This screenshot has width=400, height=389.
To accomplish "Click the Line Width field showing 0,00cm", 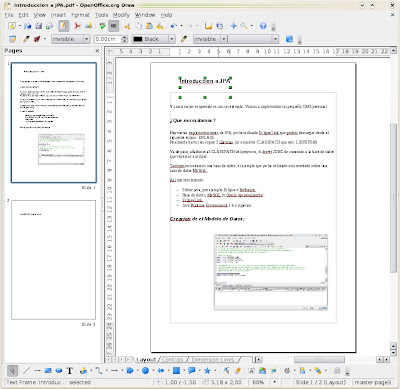I will (108, 39).
